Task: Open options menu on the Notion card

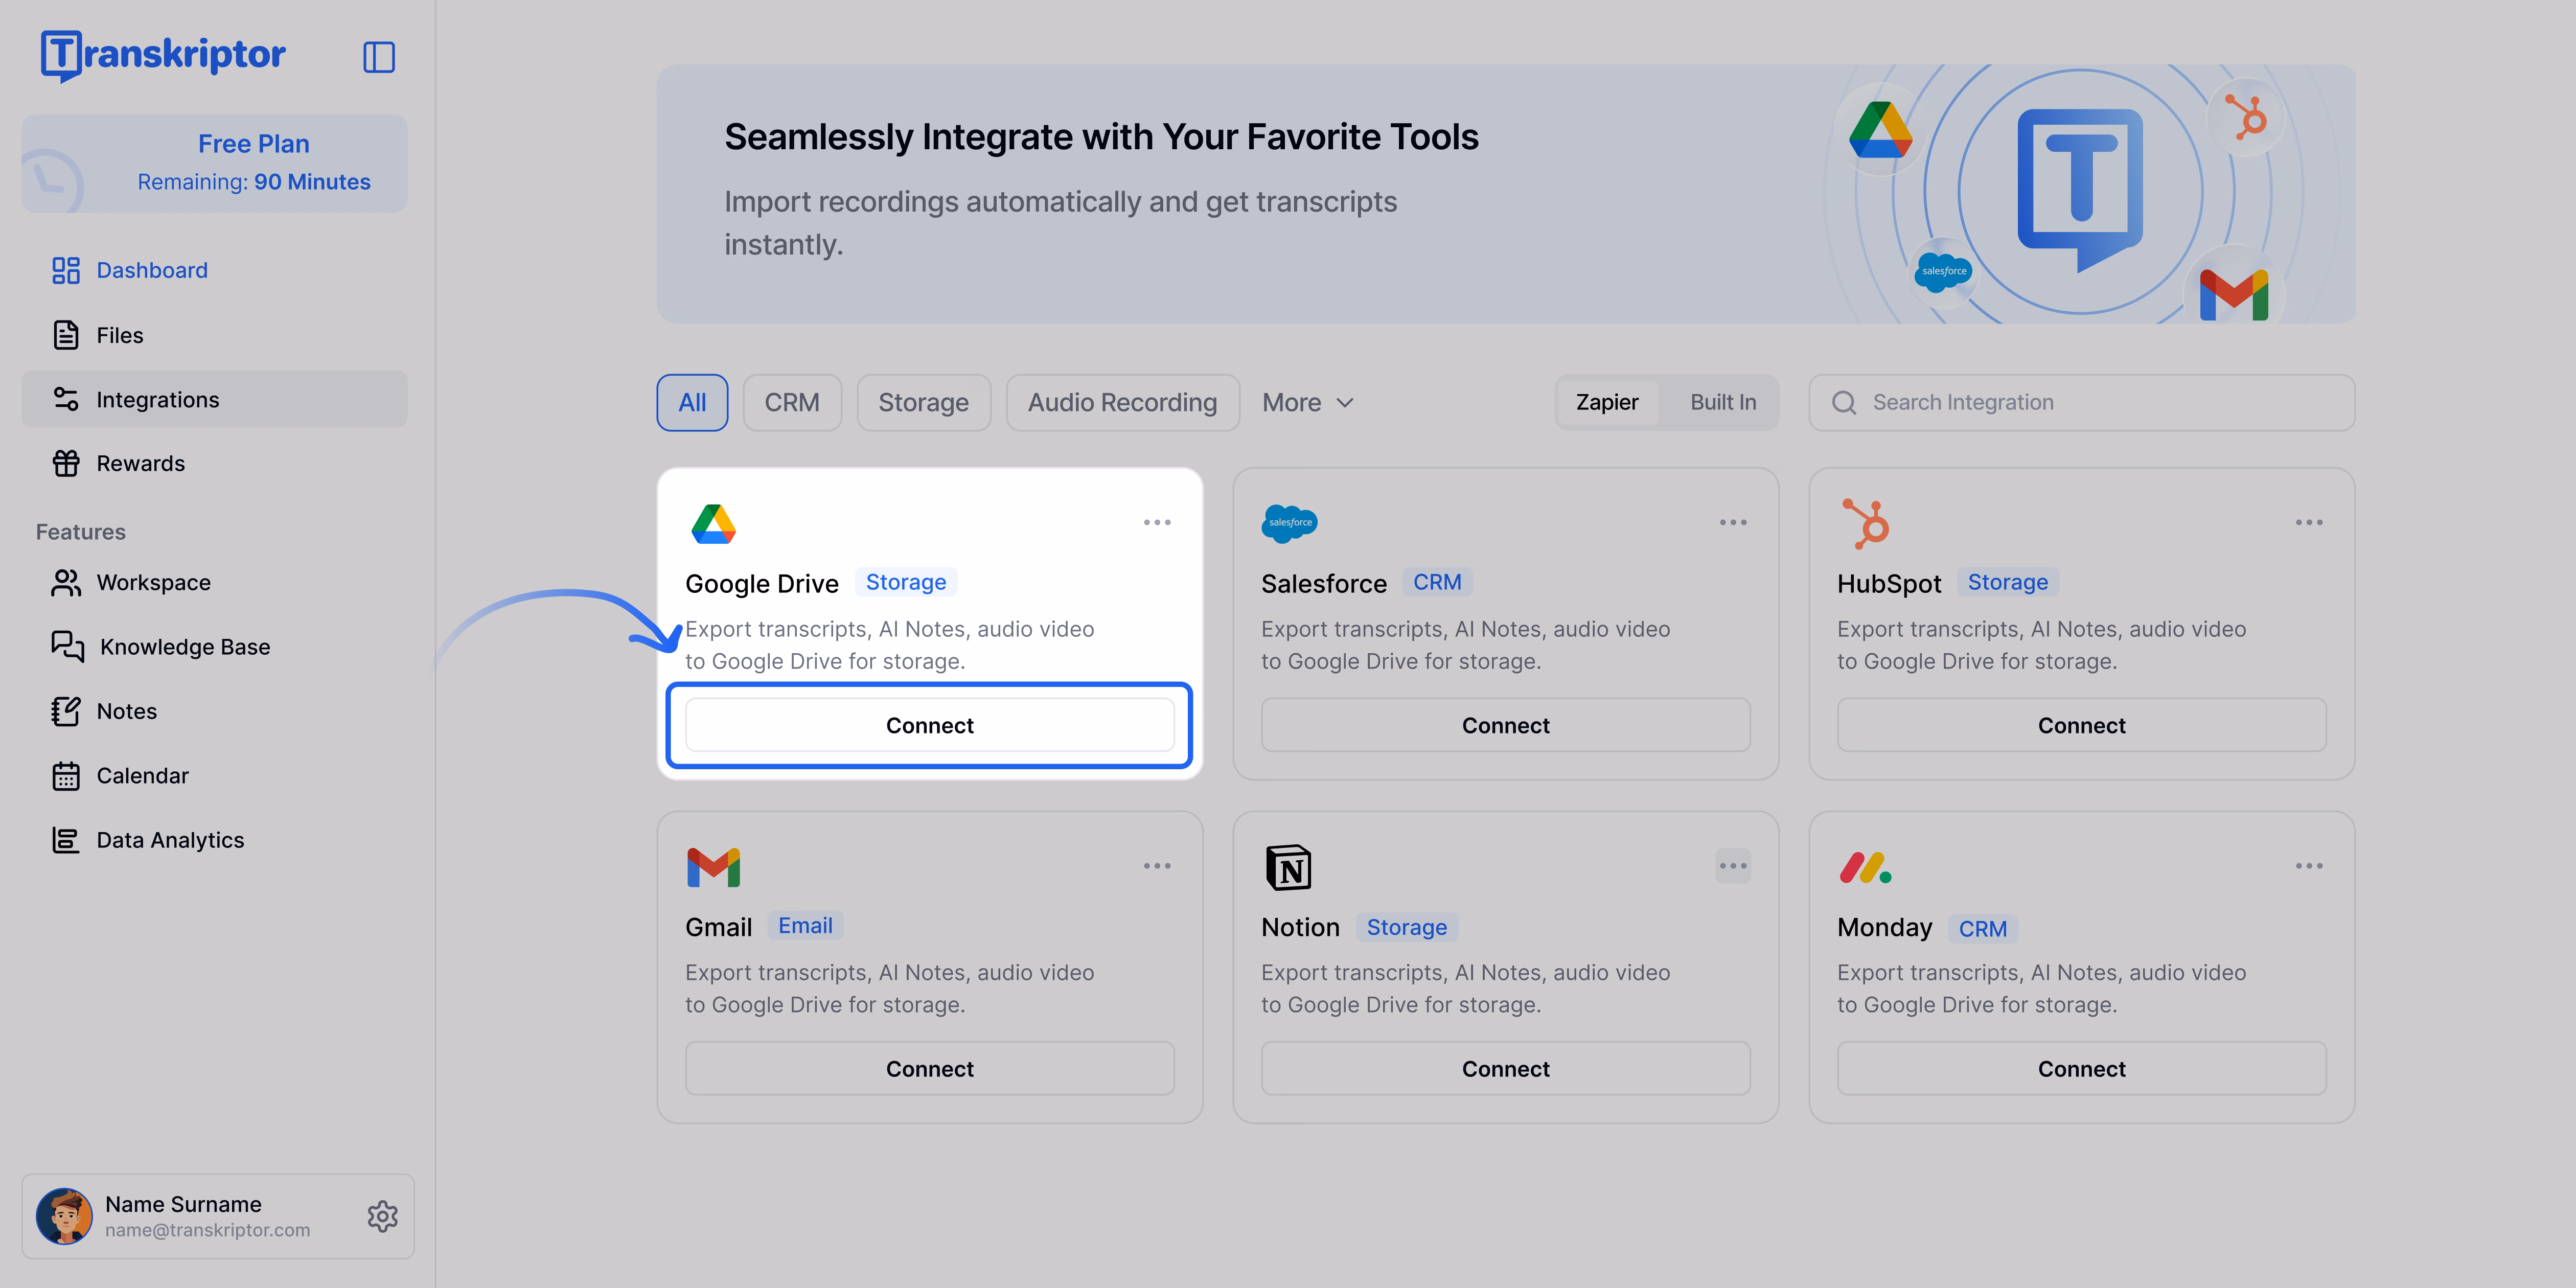Action: tap(1733, 865)
